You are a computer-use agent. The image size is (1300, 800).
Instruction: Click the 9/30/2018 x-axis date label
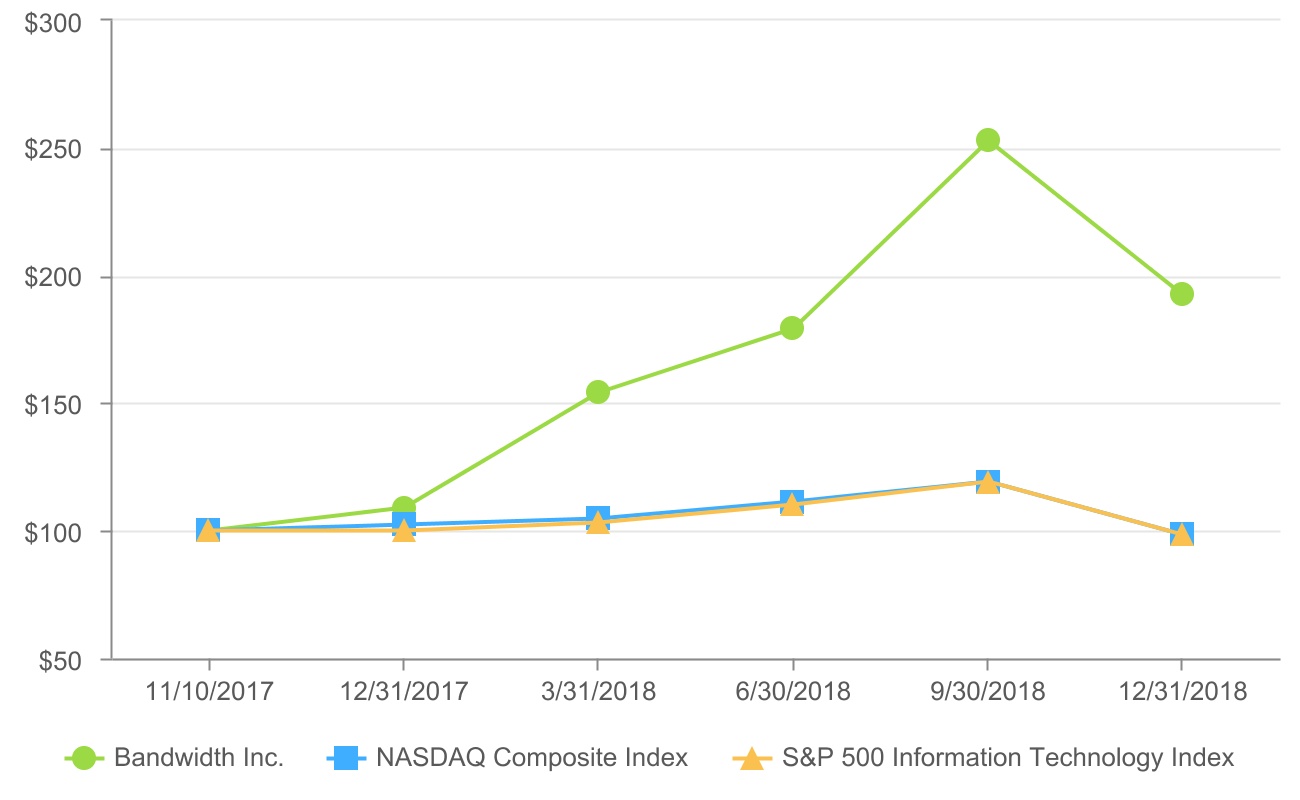click(988, 692)
